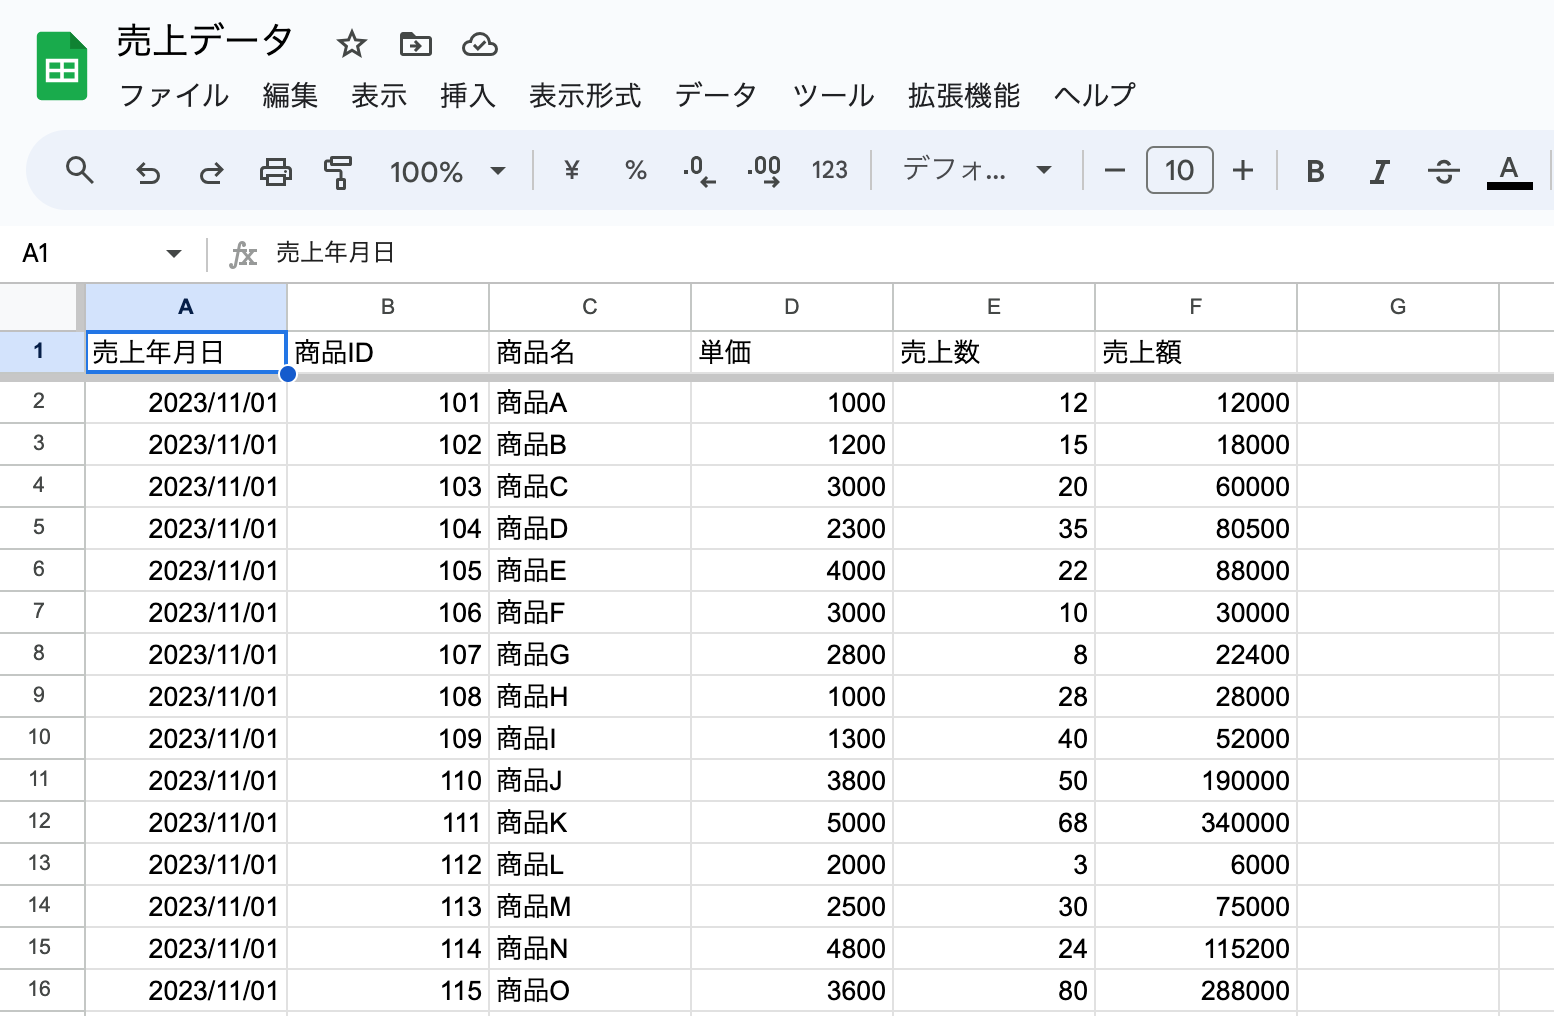Click the 売上数 header cell

pyautogui.click(x=994, y=352)
